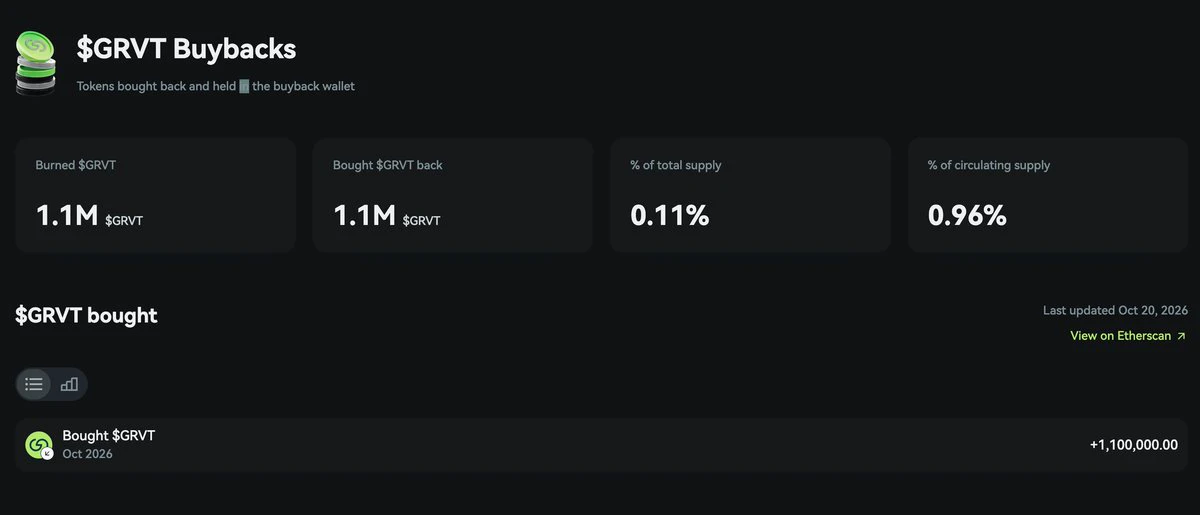This screenshot has height=515, width=1200.
Task: Switch to list view toggle
Action: point(35,384)
